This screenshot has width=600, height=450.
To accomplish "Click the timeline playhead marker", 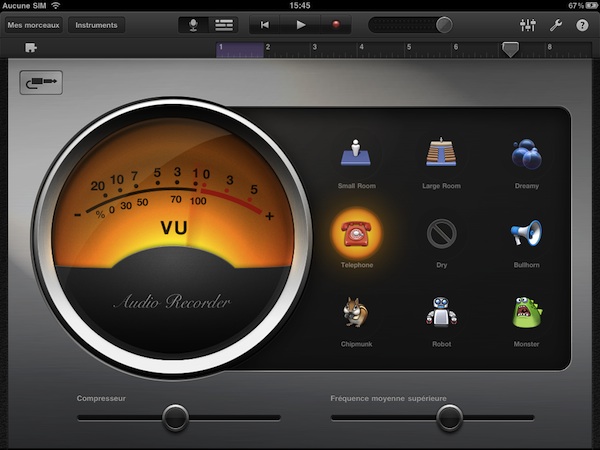I will pos(510,49).
